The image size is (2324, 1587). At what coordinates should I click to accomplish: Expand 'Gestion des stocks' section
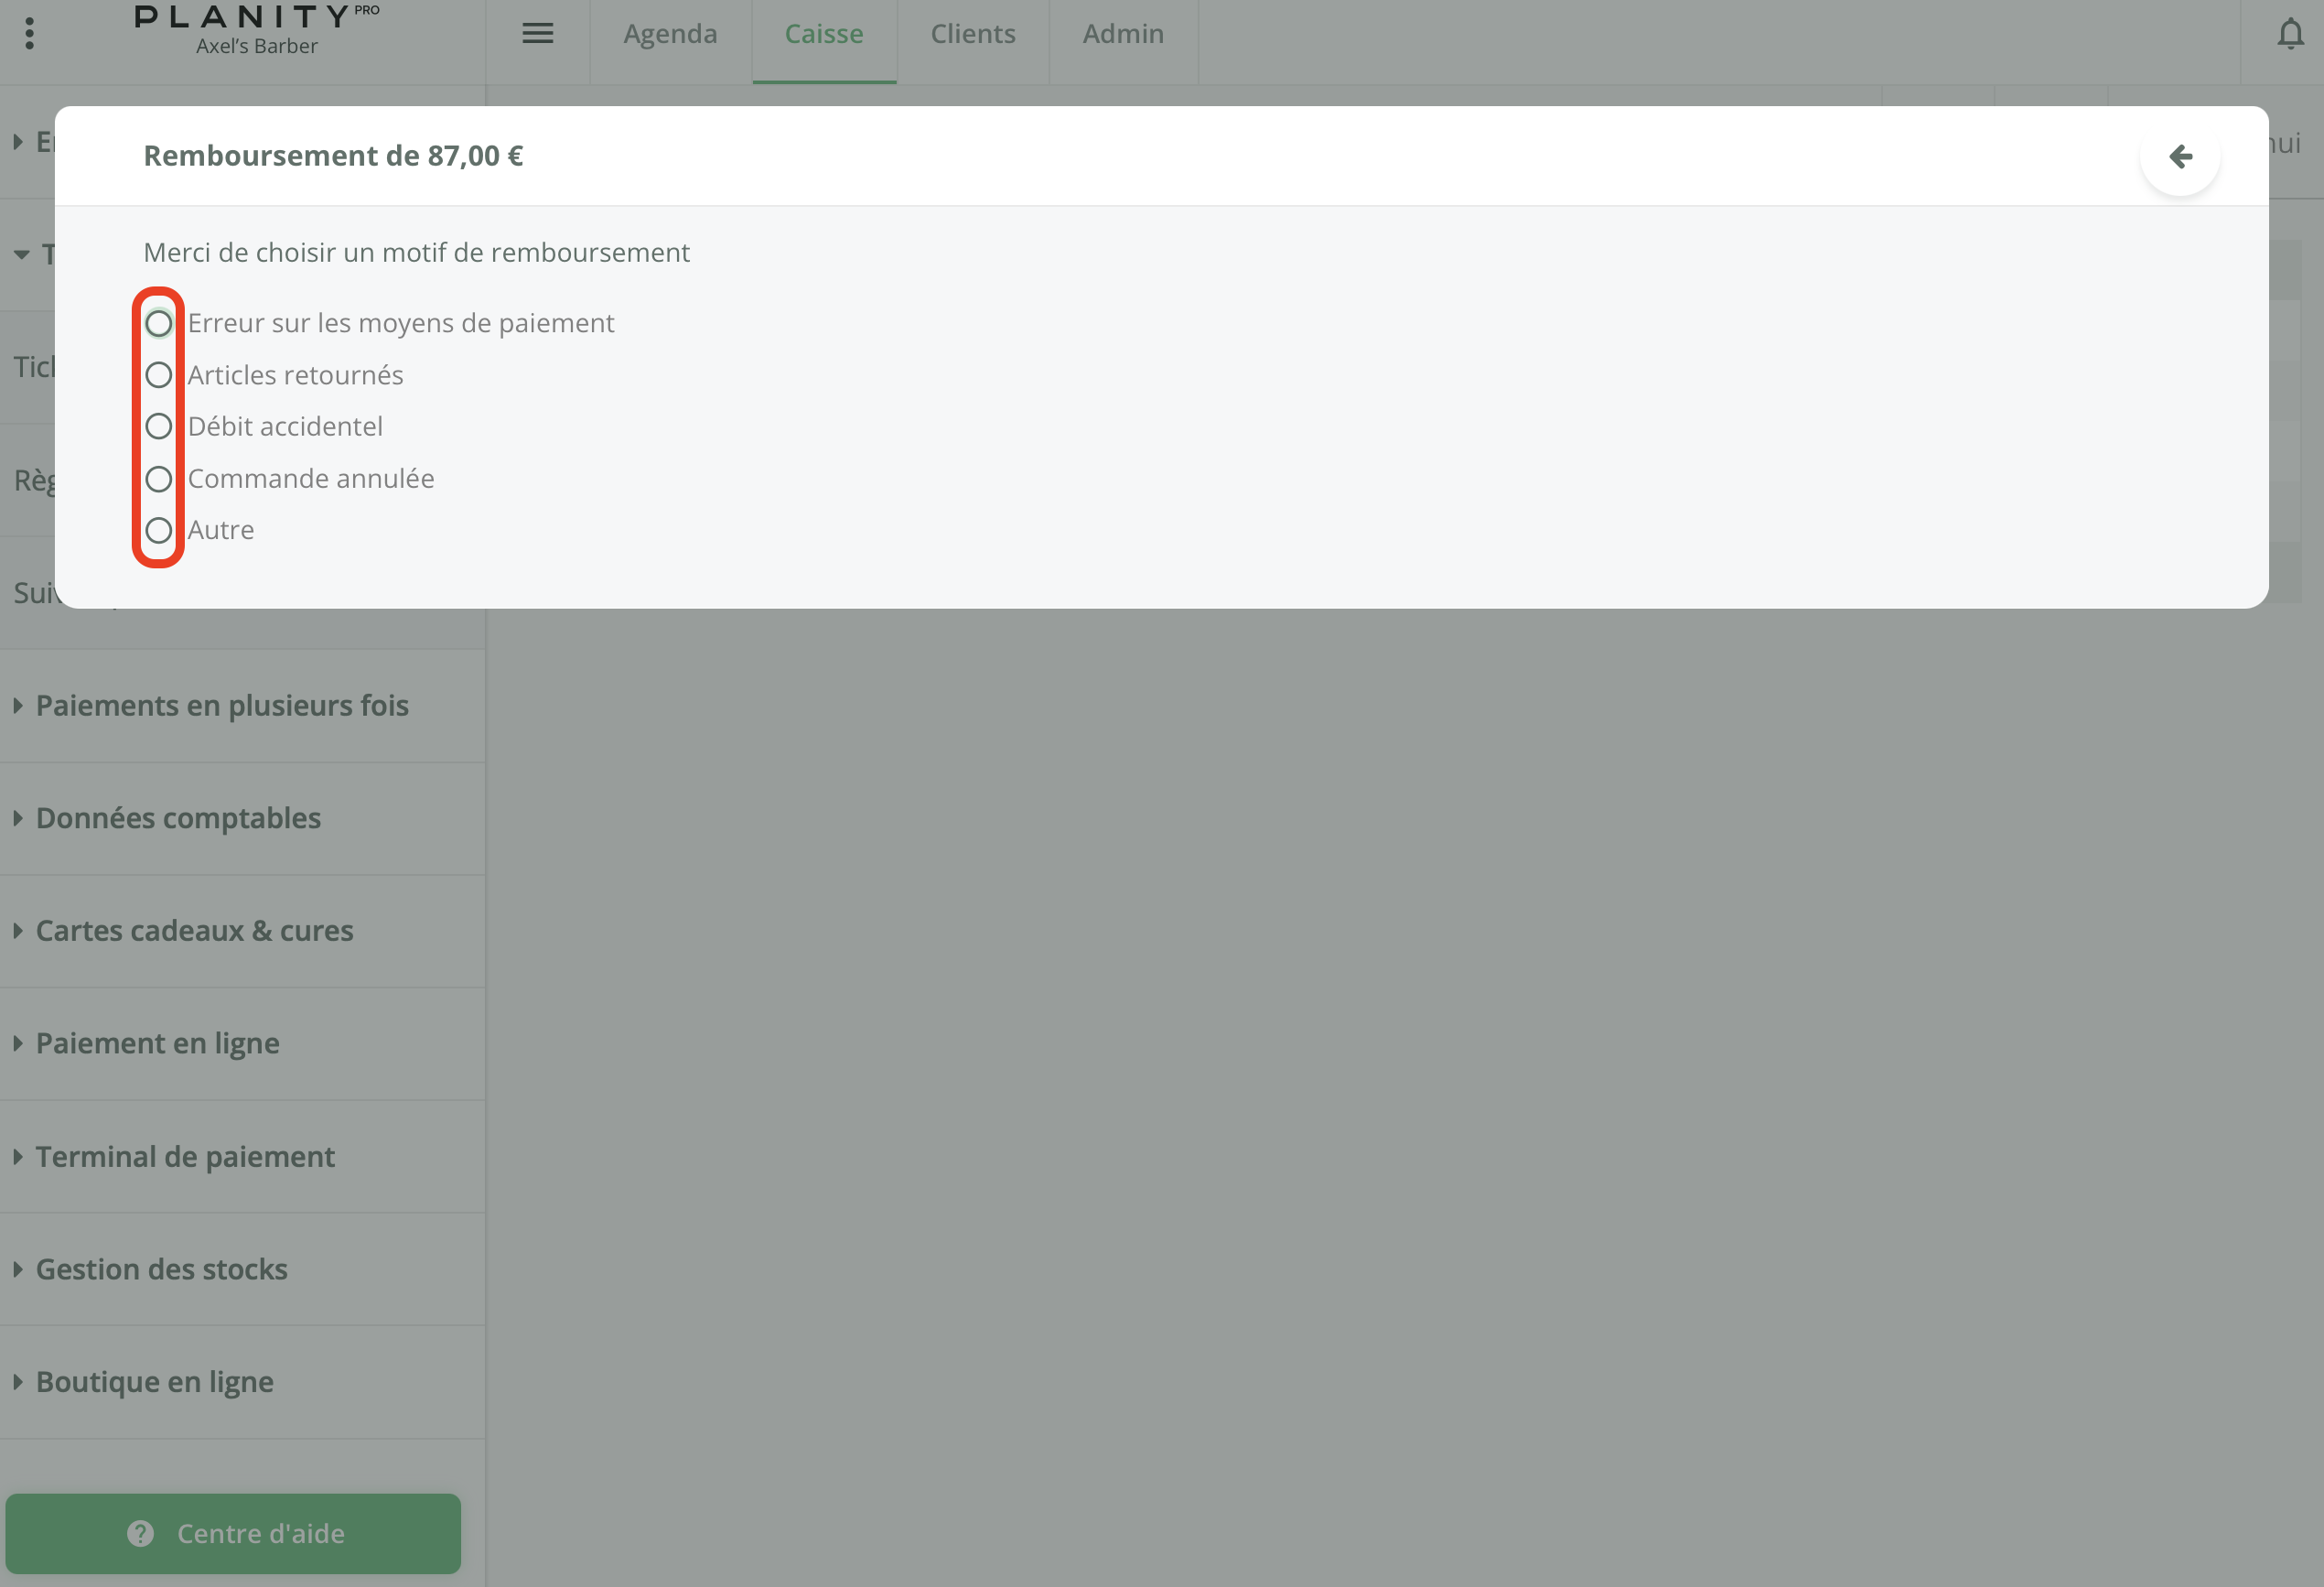[x=161, y=1270]
